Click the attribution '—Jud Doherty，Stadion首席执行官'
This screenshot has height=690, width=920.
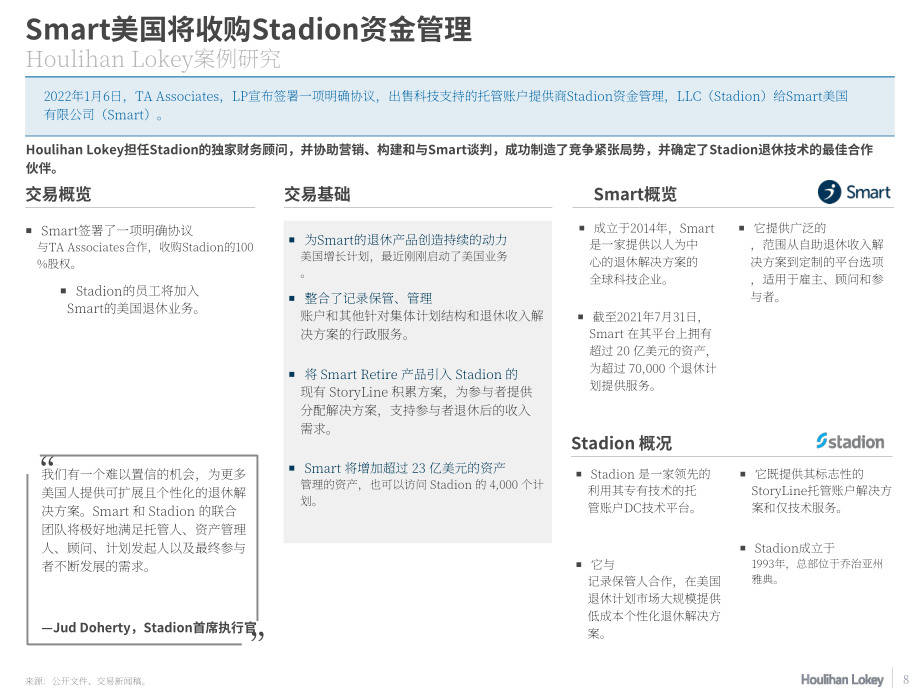[x=149, y=627]
